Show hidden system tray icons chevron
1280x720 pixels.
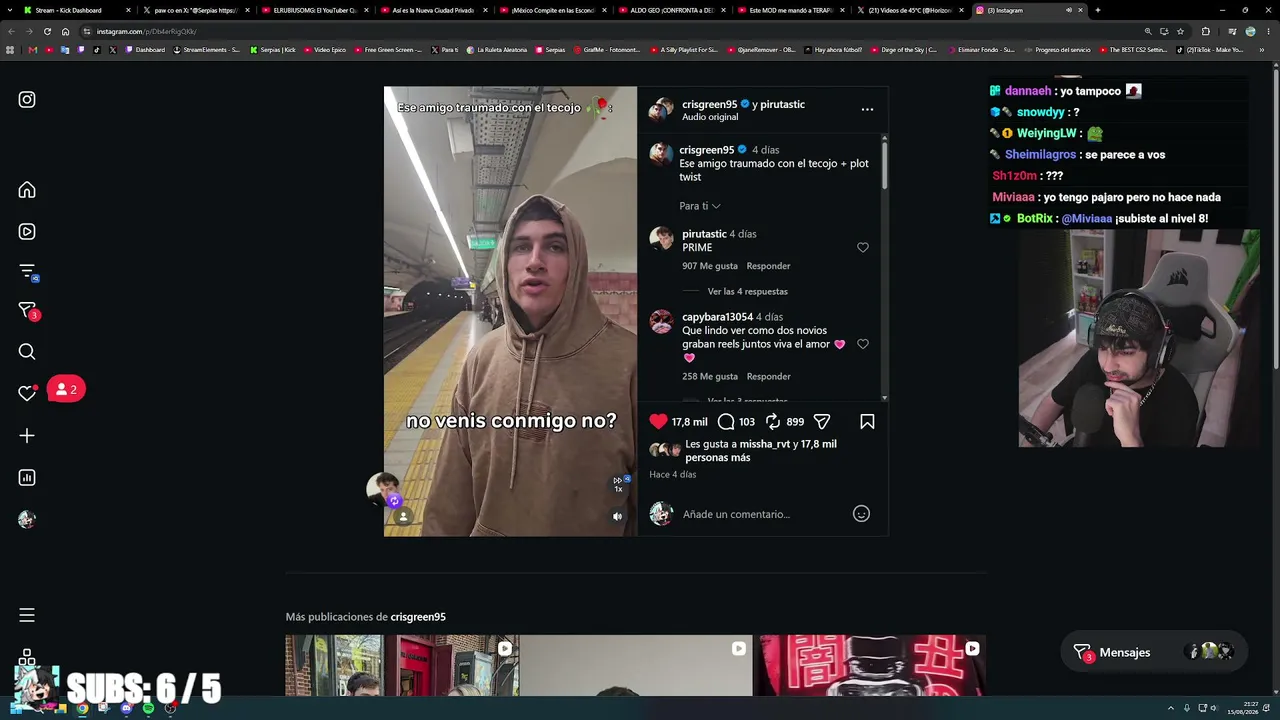pyautogui.click(x=1171, y=708)
